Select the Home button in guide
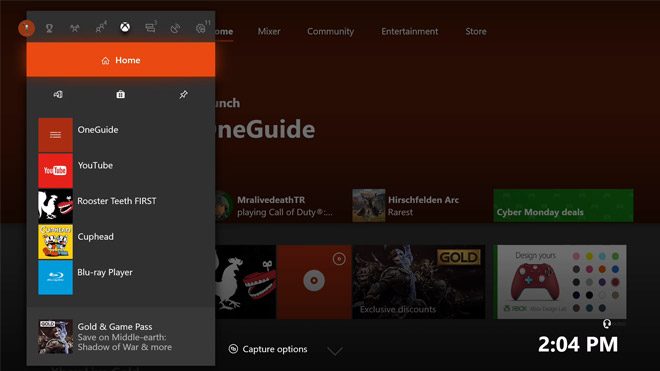The width and height of the screenshot is (660, 371). [x=121, y=60]
